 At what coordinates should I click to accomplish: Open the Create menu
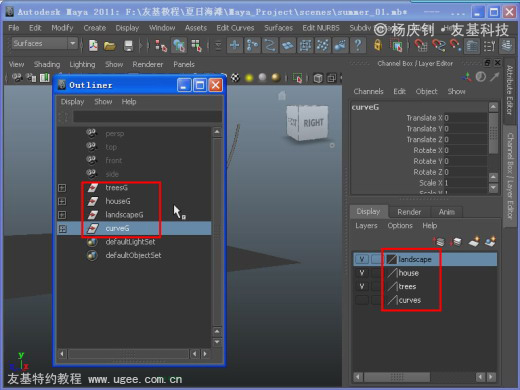pos(94,28)
